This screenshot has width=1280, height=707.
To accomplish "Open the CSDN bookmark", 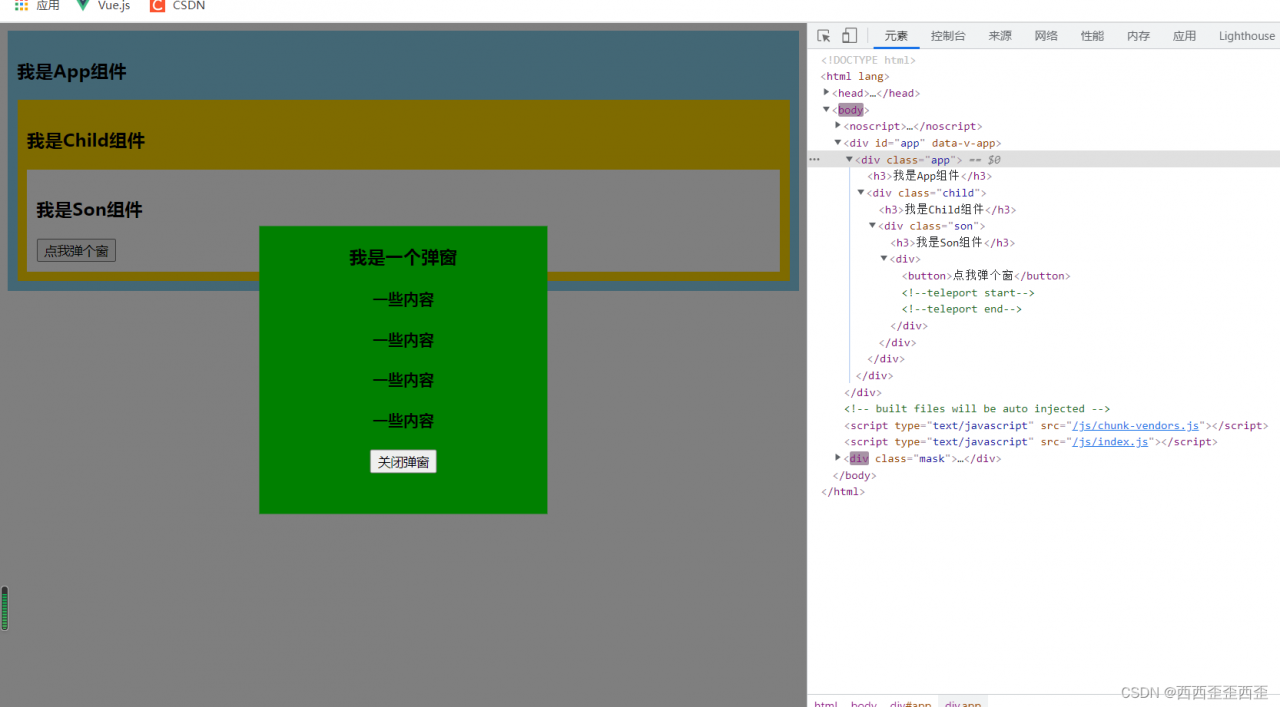I will point(178,6).
